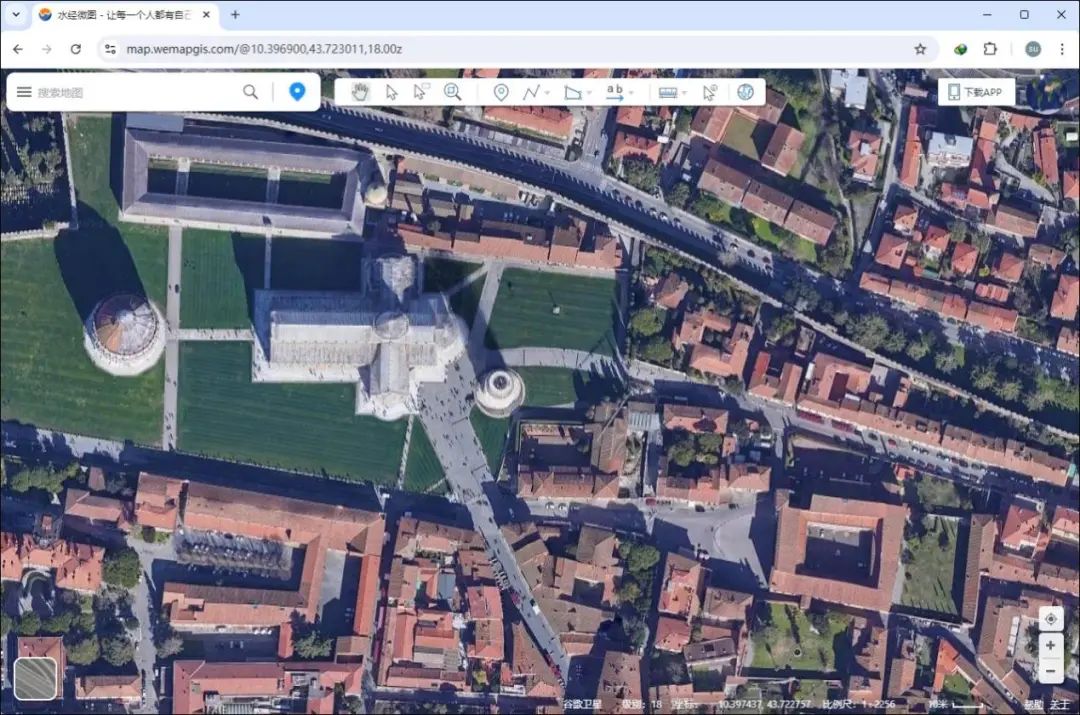Select the draw polyline tool

(x=531, y=92)
